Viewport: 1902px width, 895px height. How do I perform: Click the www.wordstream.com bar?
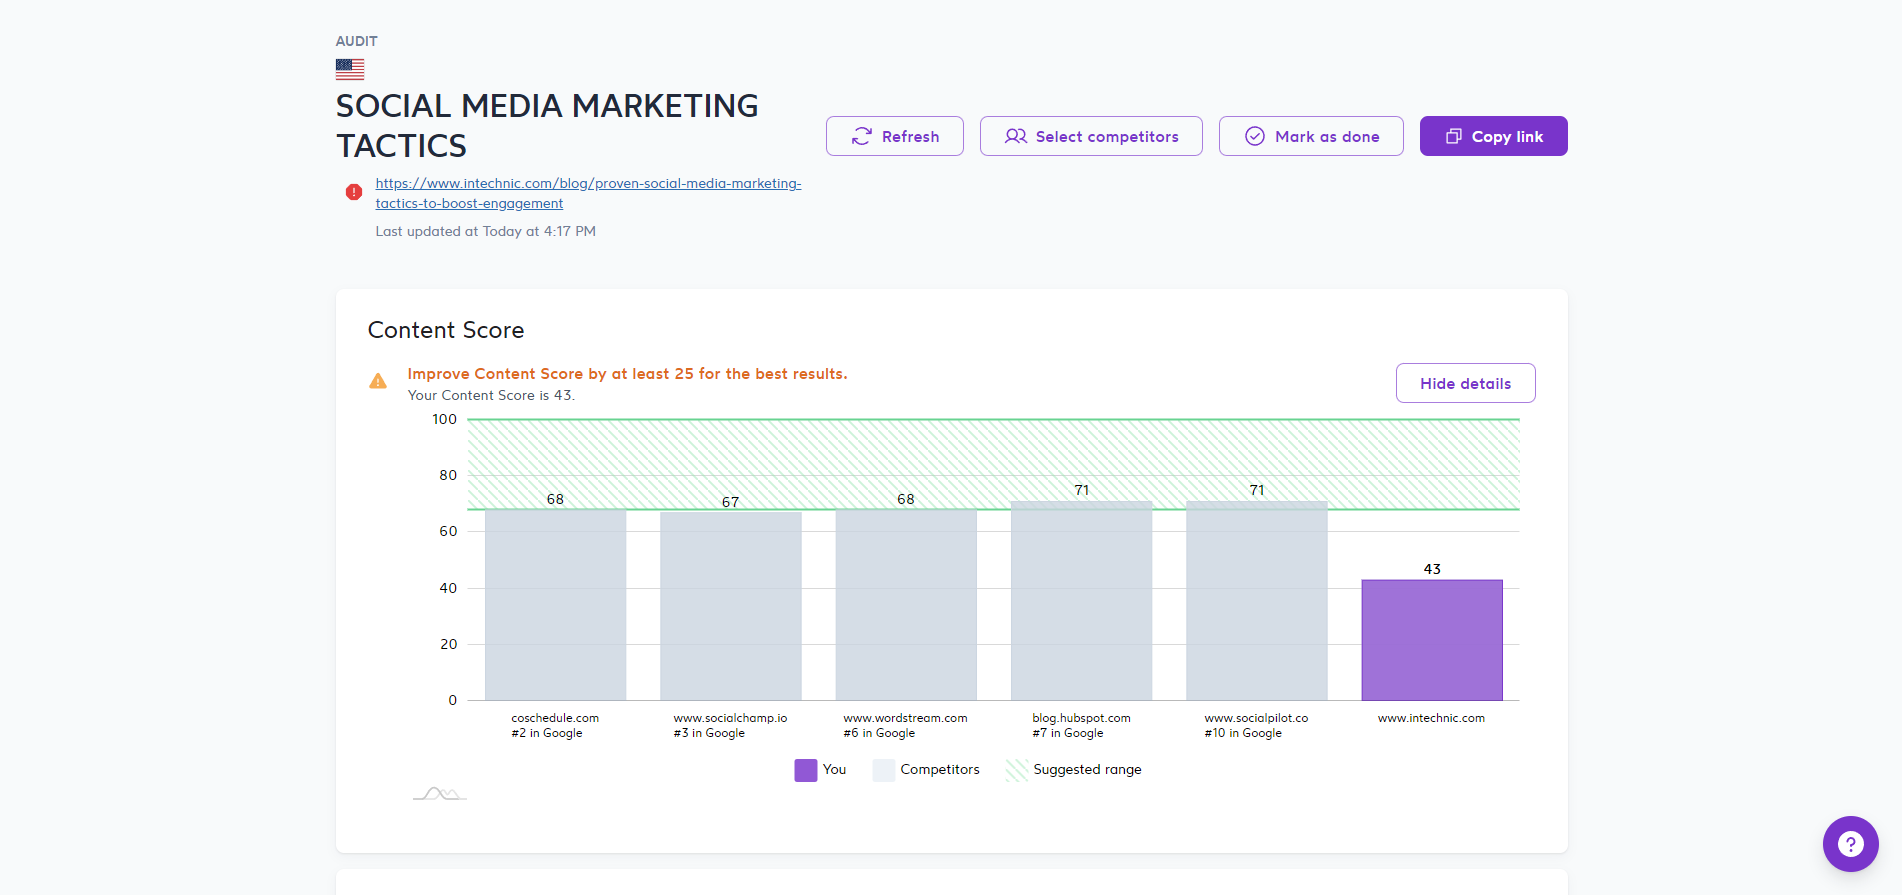[x=906, y=605]
